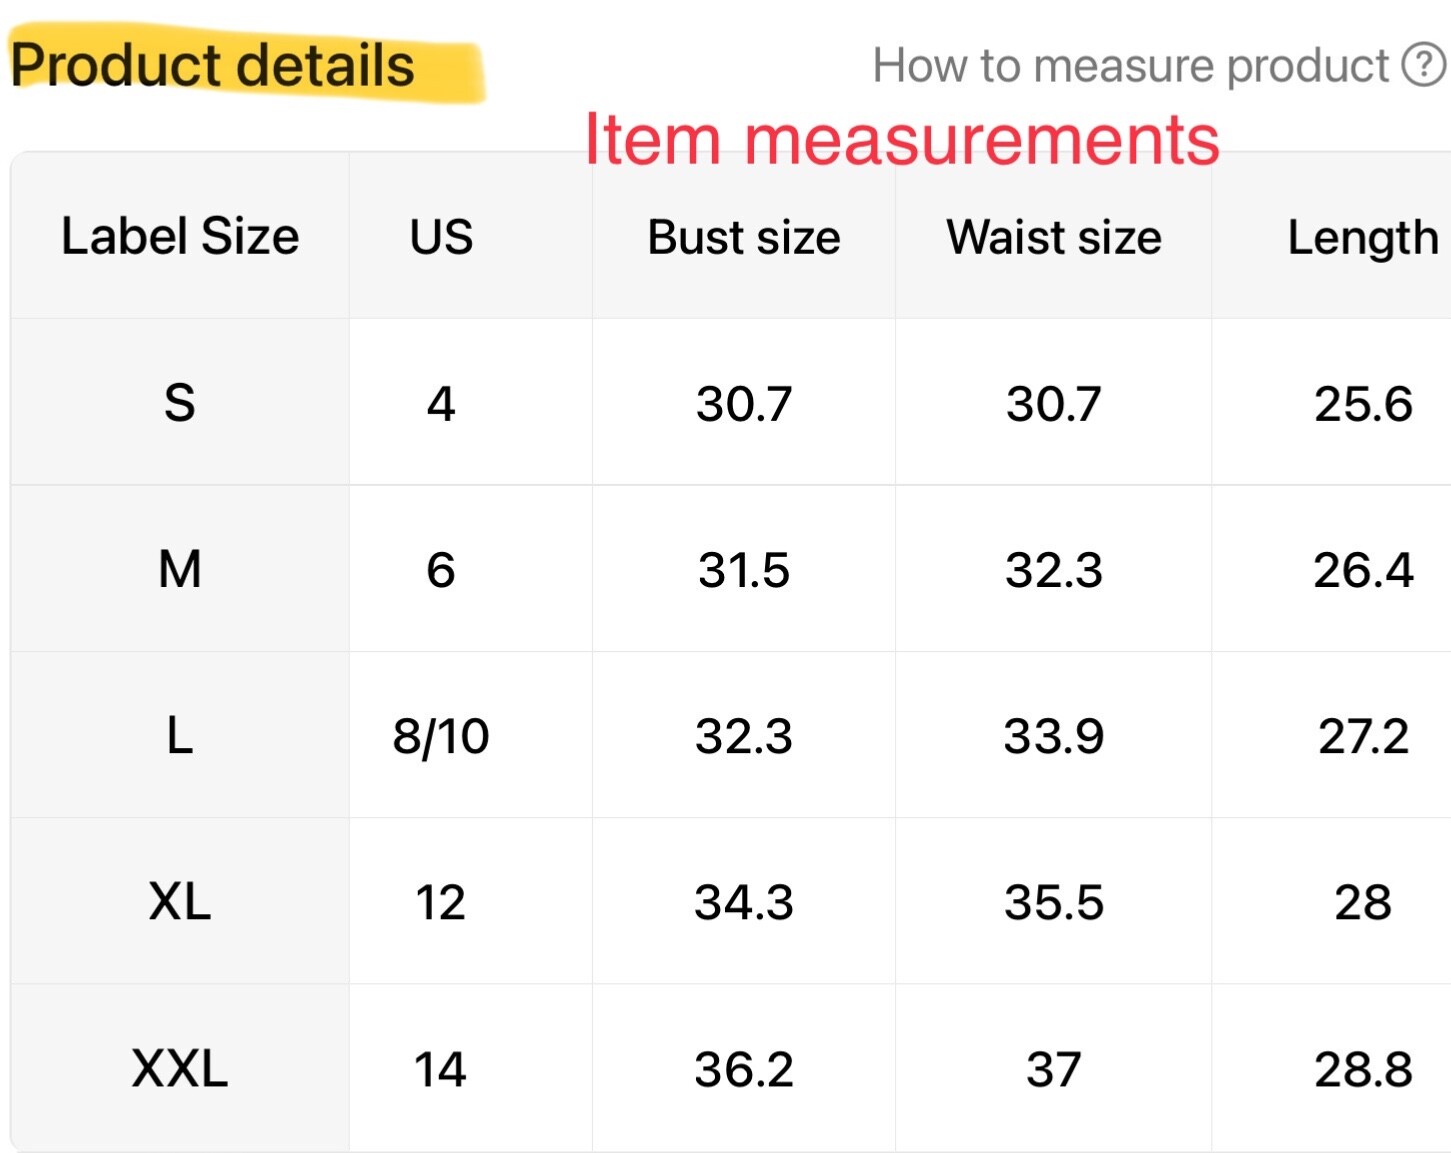Select the Label Size column header
Screen dimensions: 1451x1153
point(180,237)
